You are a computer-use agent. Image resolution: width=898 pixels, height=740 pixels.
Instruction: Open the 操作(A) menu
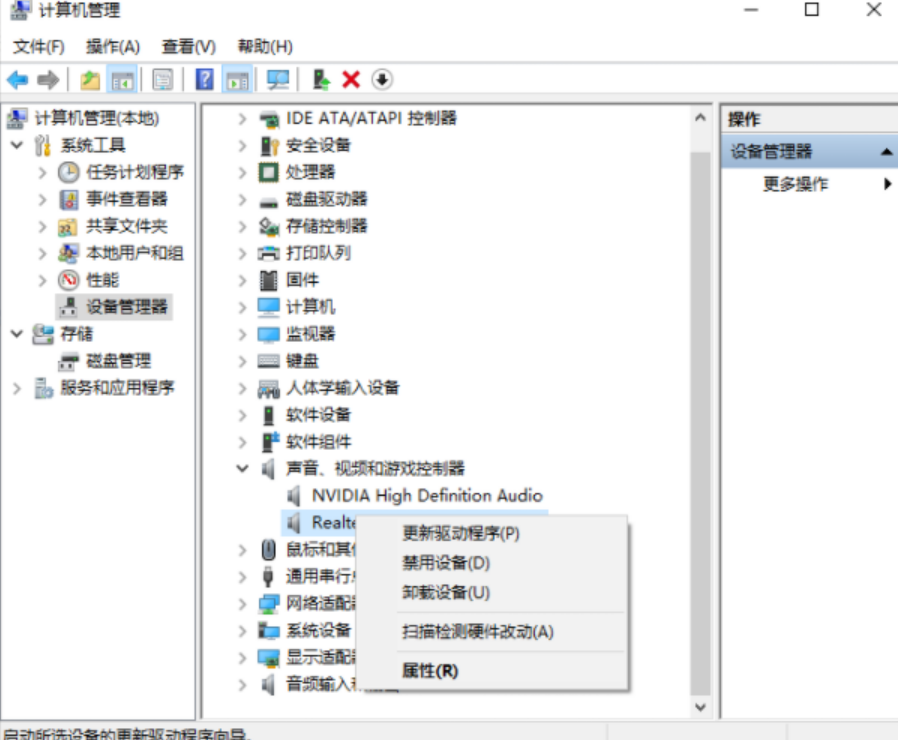[x=112, y=47]
